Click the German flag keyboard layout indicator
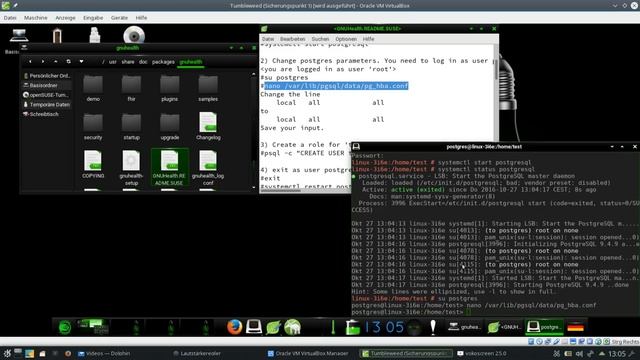640x360 pixels. pos(576,327)
